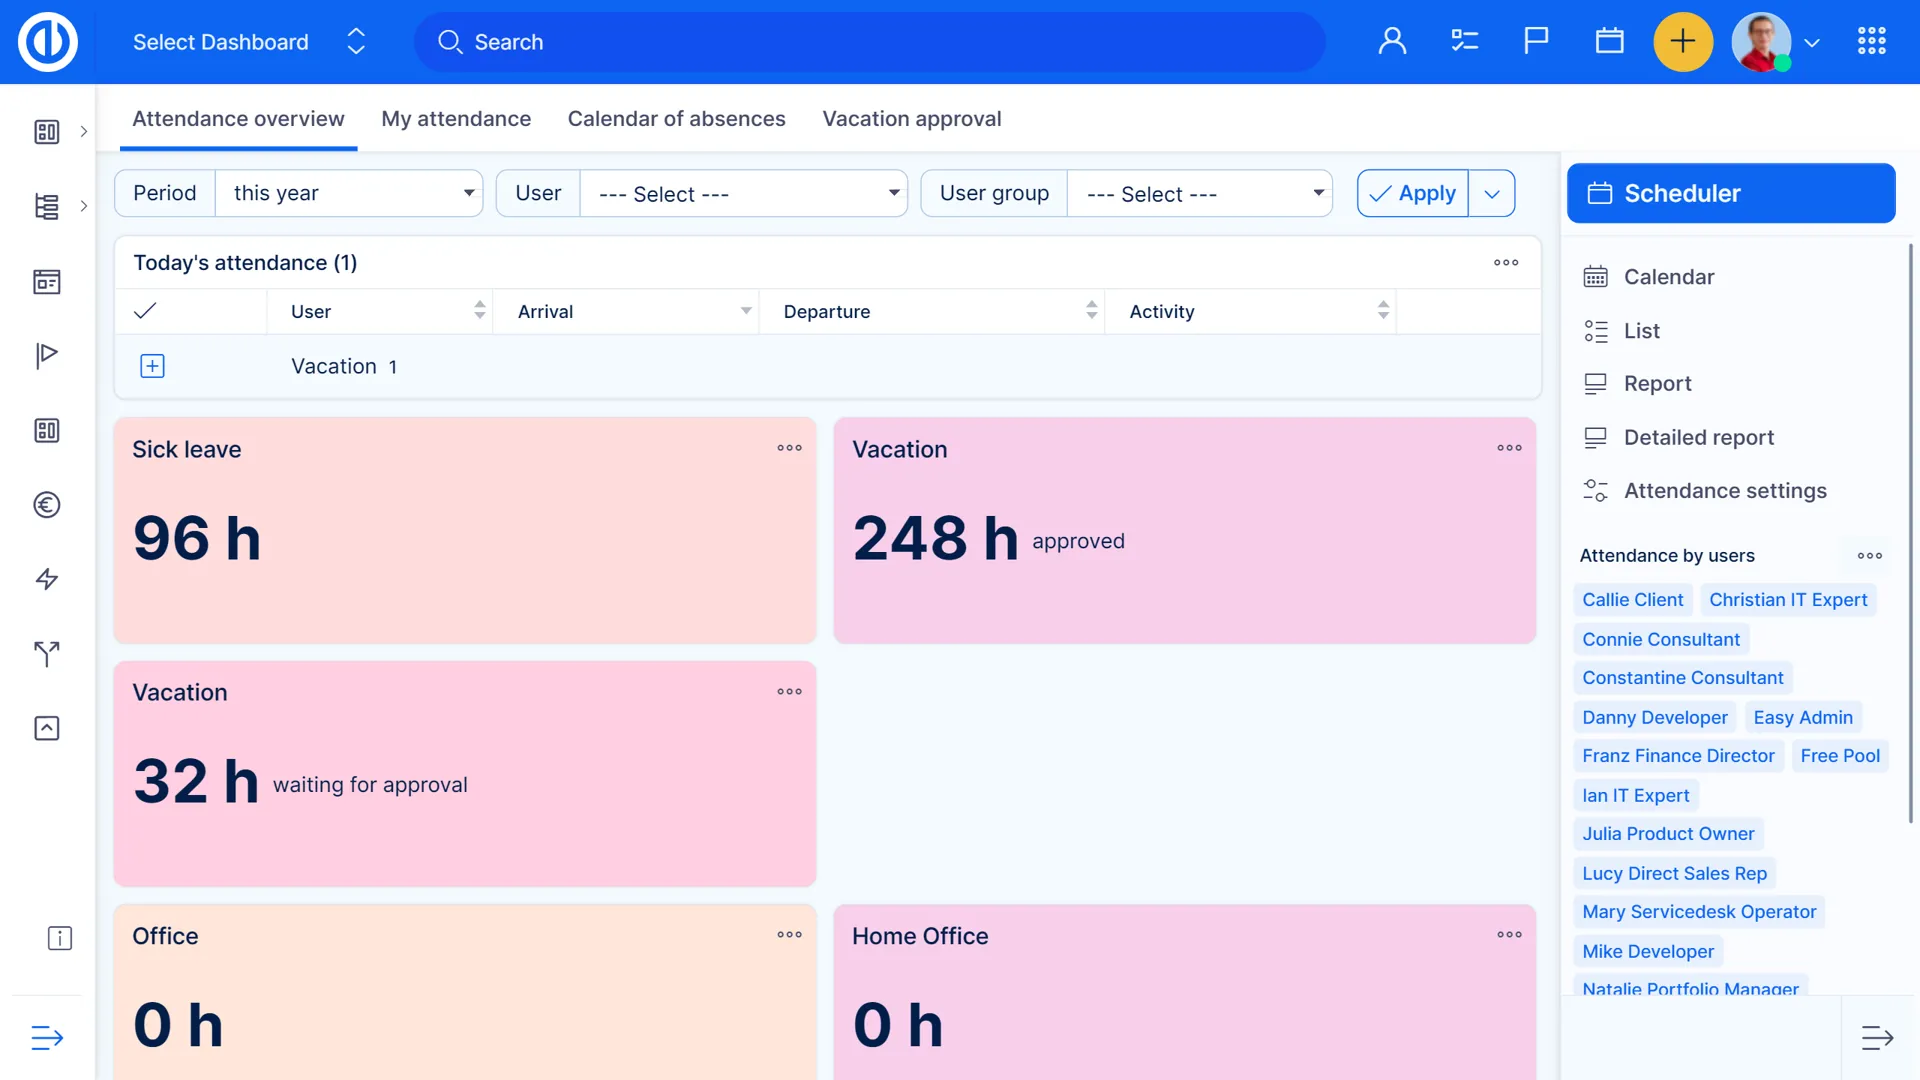Viewport: 1920px width, 1080px height.
Task: Click the lightning bolt sidebar icon
Action: (x=47, y=579)
